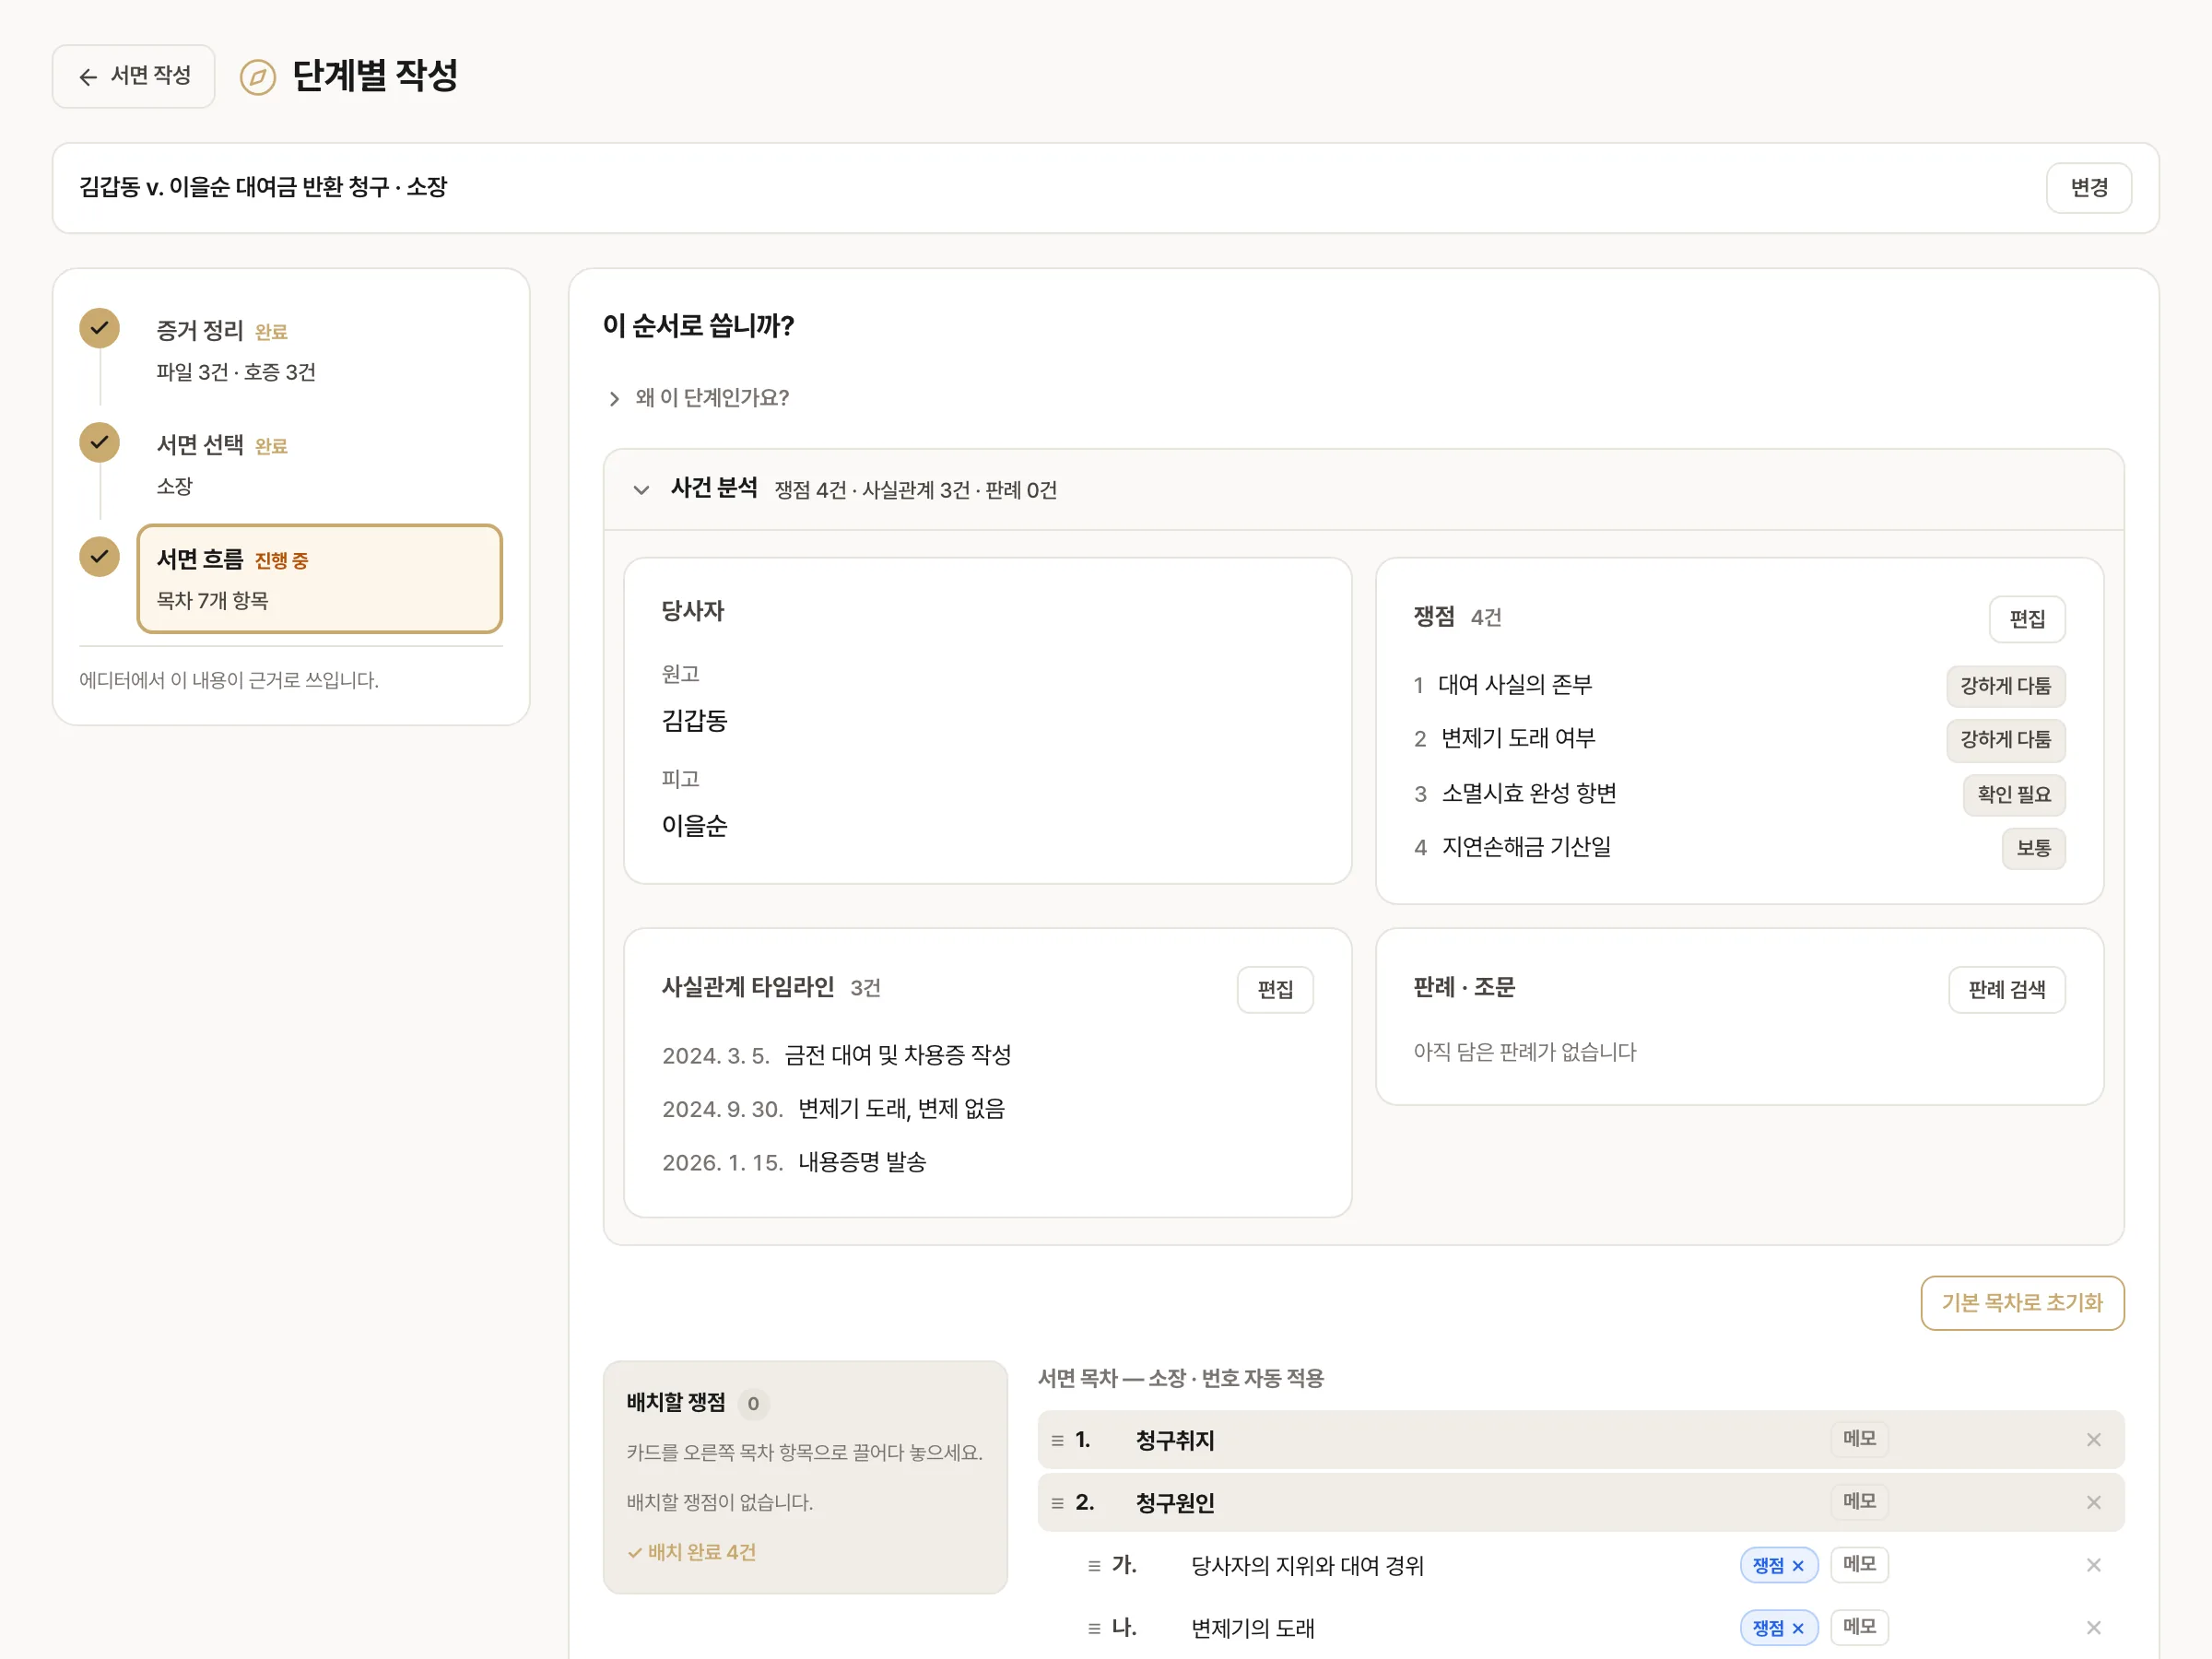Click 확인 필요 tag for 소멸시효 완성 항변
2212x1659 pixels.
pyautogui.click(x=2013, y=795)
